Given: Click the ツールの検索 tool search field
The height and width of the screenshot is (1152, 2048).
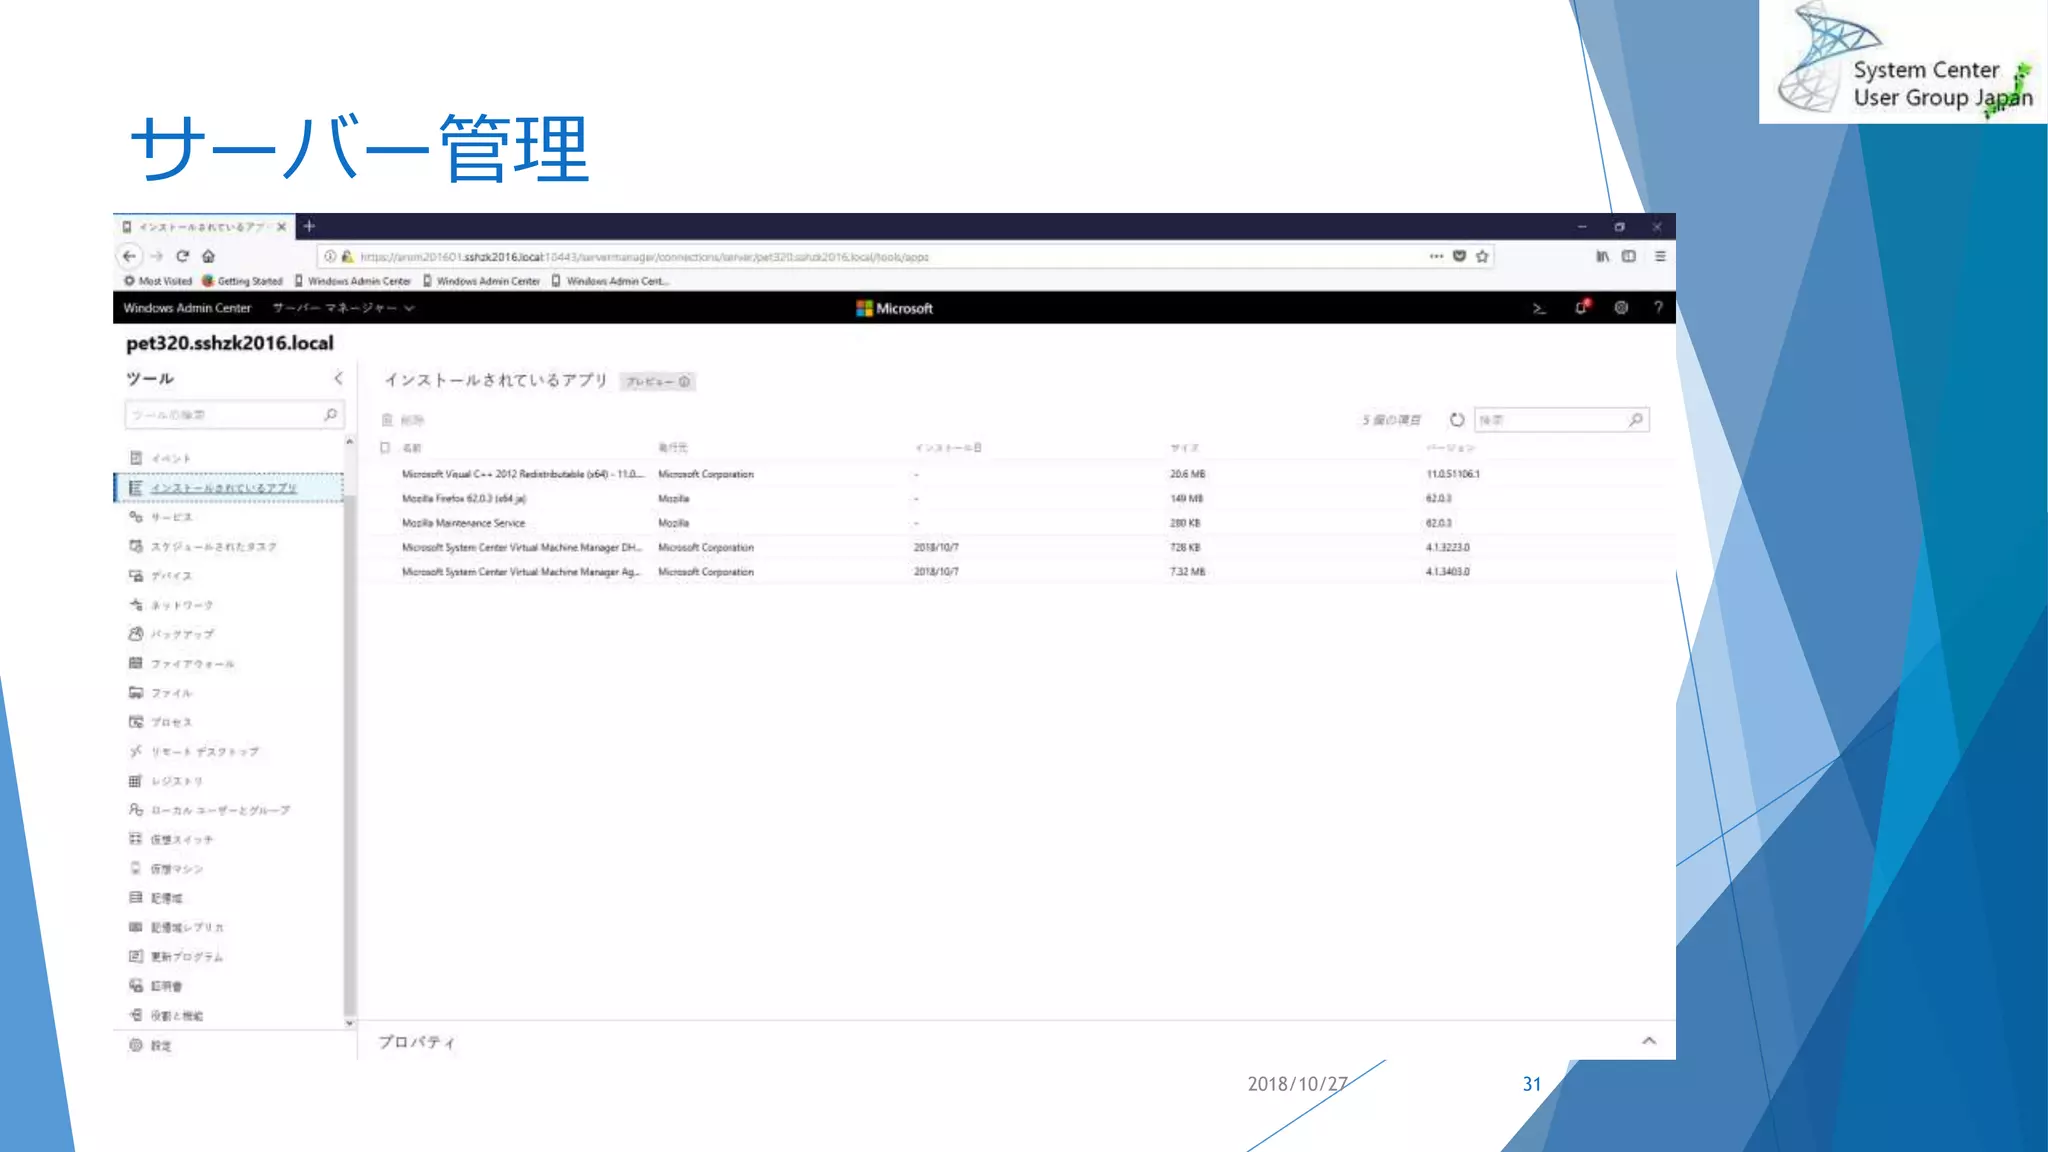Looking at the screenshot, I should click(233, 415).
